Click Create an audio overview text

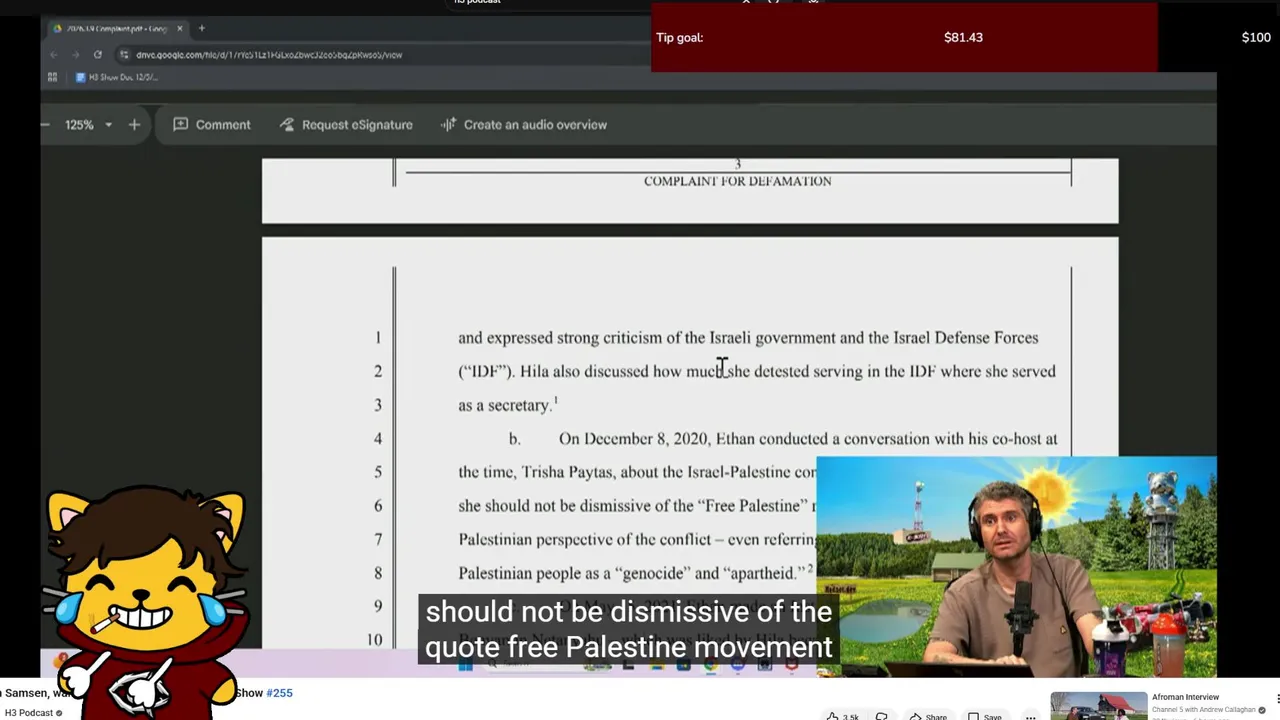point(535,125)
